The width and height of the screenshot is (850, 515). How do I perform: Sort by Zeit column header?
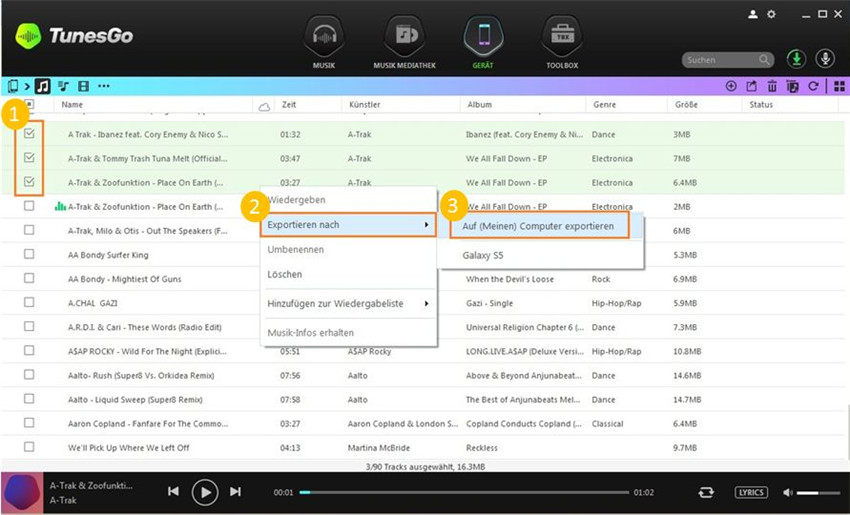click(289, 105)
